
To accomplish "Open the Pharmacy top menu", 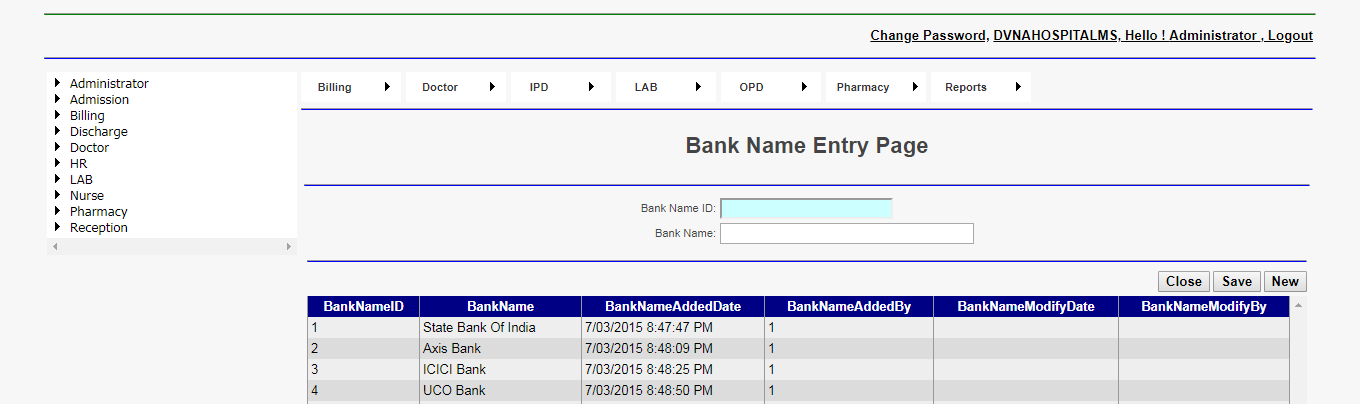I will [x=876, y=87].
